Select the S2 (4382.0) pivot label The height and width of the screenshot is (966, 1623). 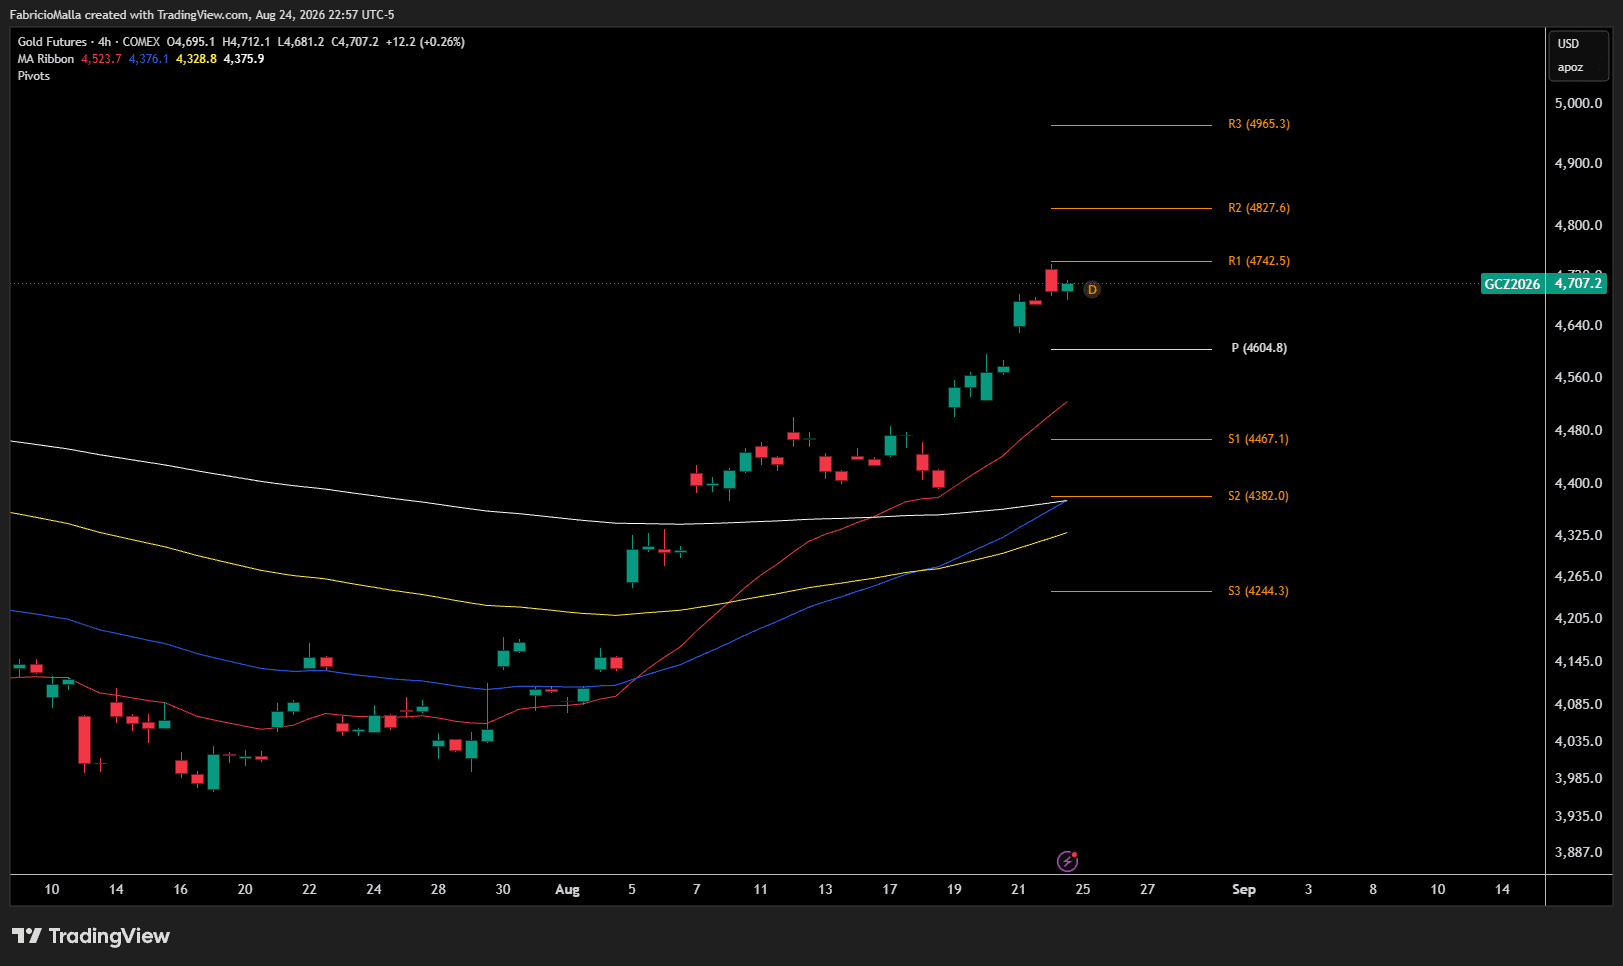[1258, 496]
